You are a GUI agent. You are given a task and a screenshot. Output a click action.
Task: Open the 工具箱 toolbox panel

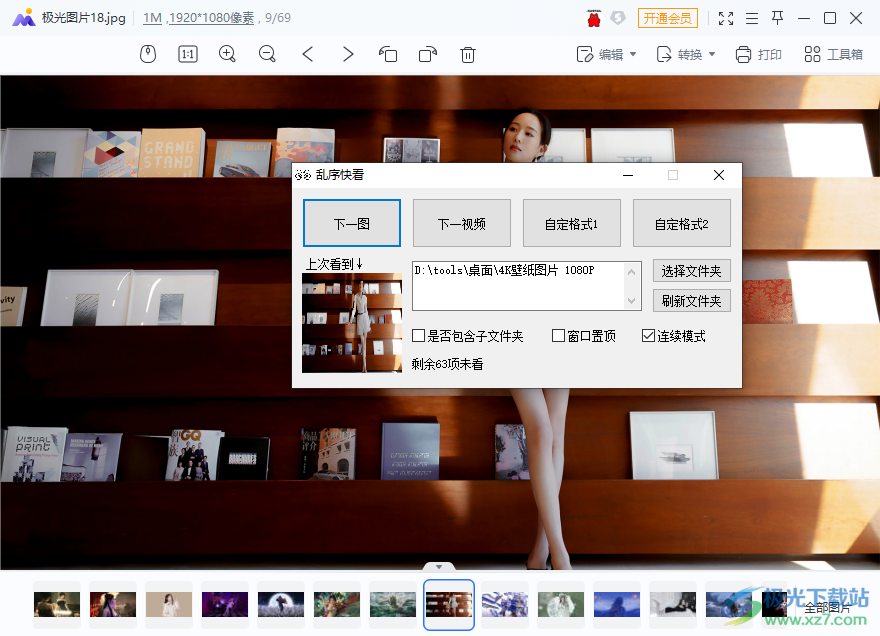tap(832, 54)
